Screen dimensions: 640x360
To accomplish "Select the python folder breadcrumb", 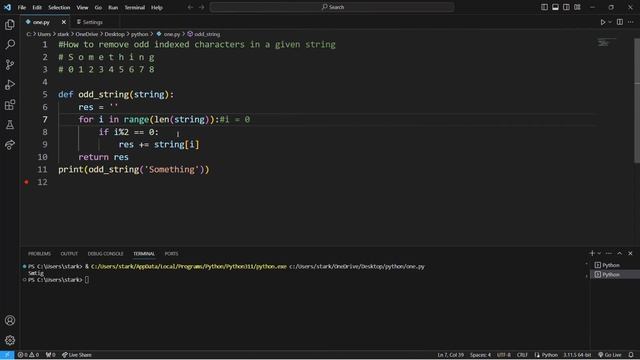I will pyautogui.click(x=139, y=34).
